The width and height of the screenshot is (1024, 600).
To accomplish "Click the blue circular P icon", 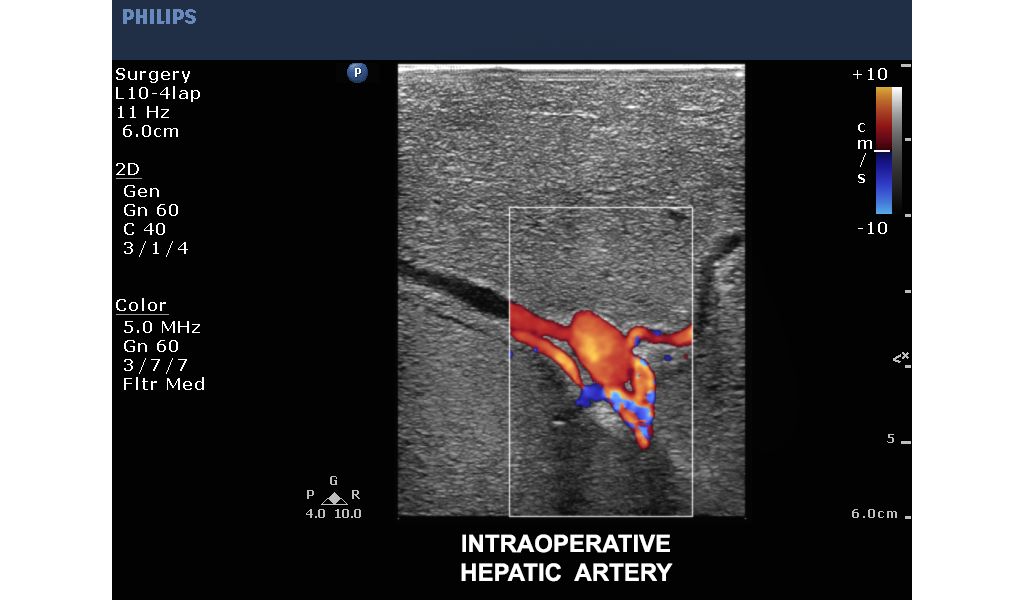I will tap(357, 72).
